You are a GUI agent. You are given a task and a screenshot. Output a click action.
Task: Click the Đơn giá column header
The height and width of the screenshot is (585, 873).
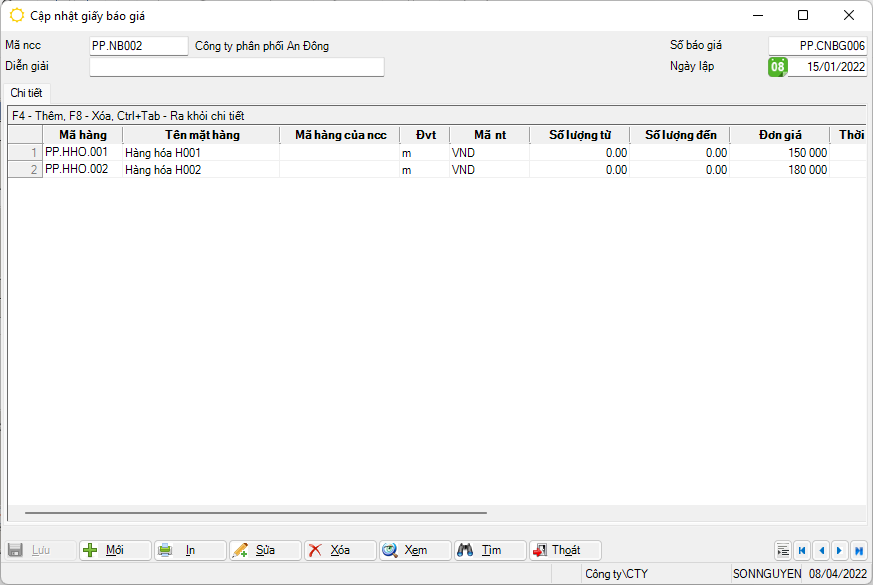tap(778, 135)
